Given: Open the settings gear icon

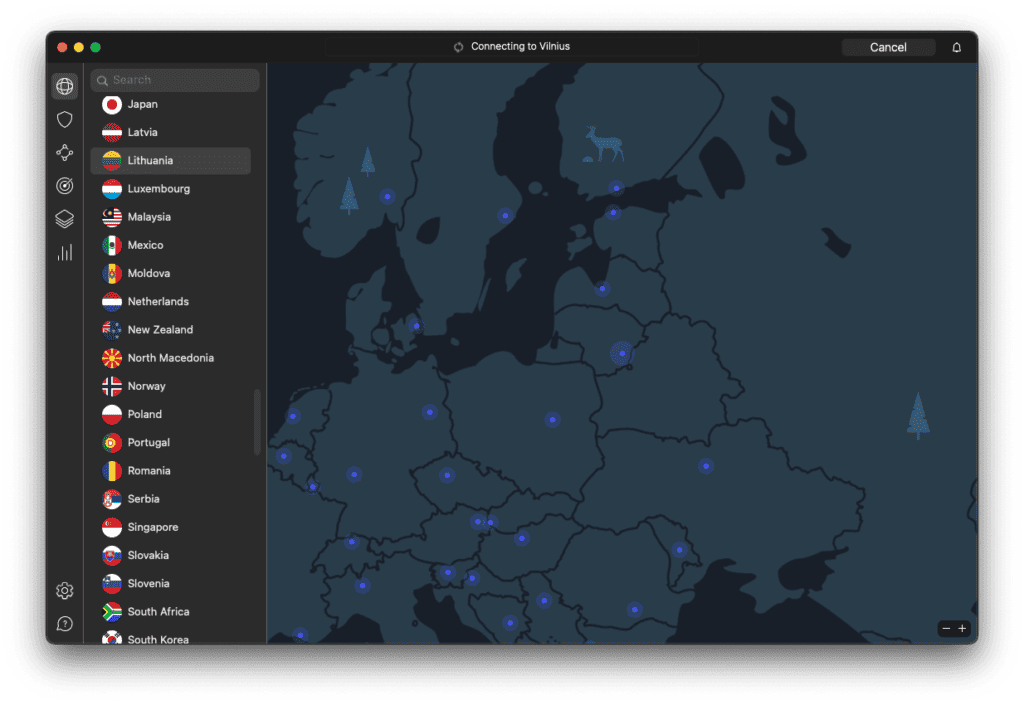Looking at the screenshot, I should [65, 591].
